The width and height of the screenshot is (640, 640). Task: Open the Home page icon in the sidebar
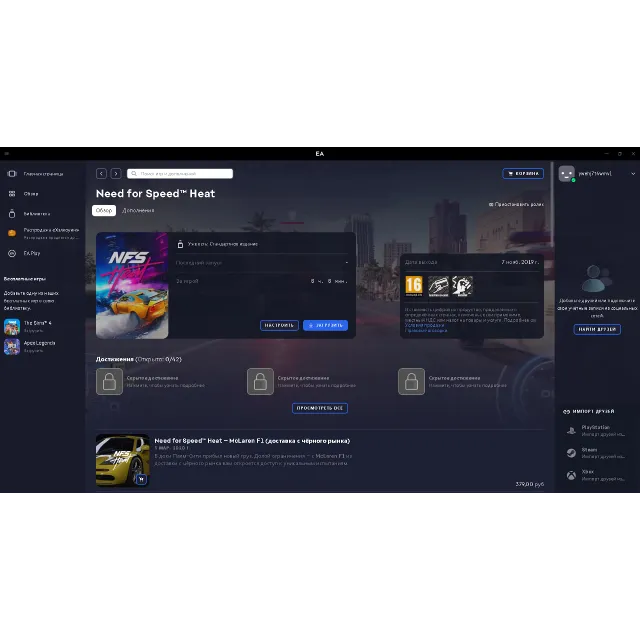[12, 173]
